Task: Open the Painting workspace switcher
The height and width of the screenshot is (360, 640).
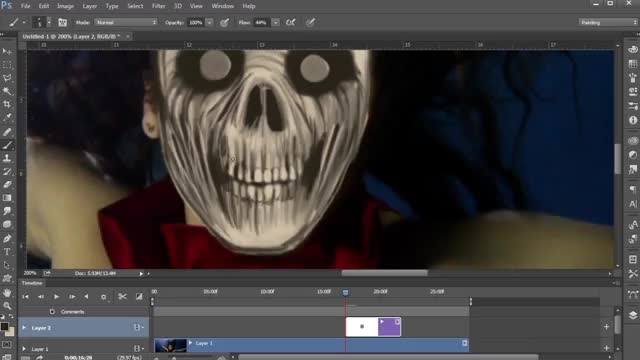Action: (x=608, y=22)
